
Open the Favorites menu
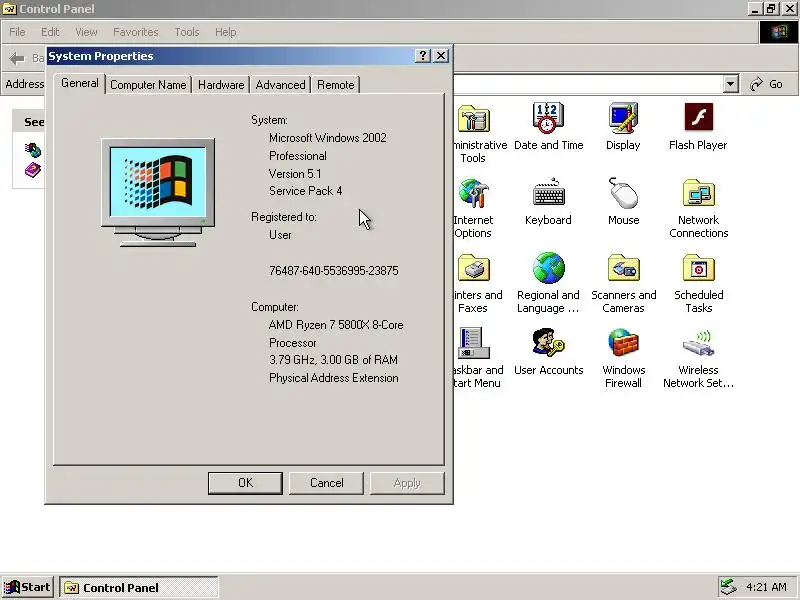[x=136, y=32]
